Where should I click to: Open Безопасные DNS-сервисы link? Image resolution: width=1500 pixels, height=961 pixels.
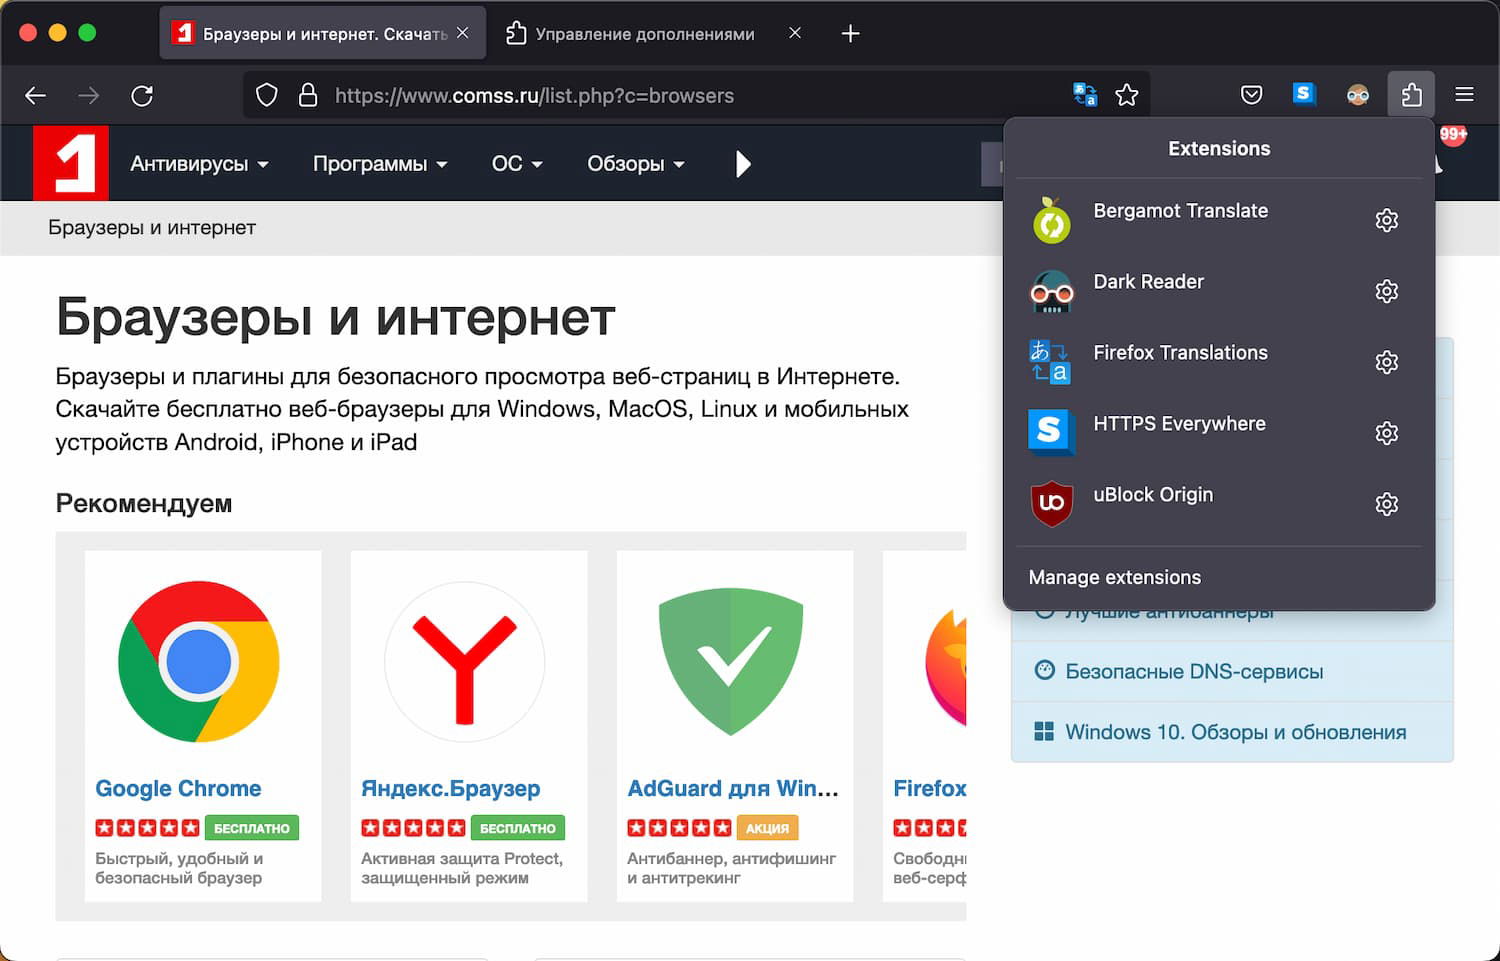coord(1194,671)
